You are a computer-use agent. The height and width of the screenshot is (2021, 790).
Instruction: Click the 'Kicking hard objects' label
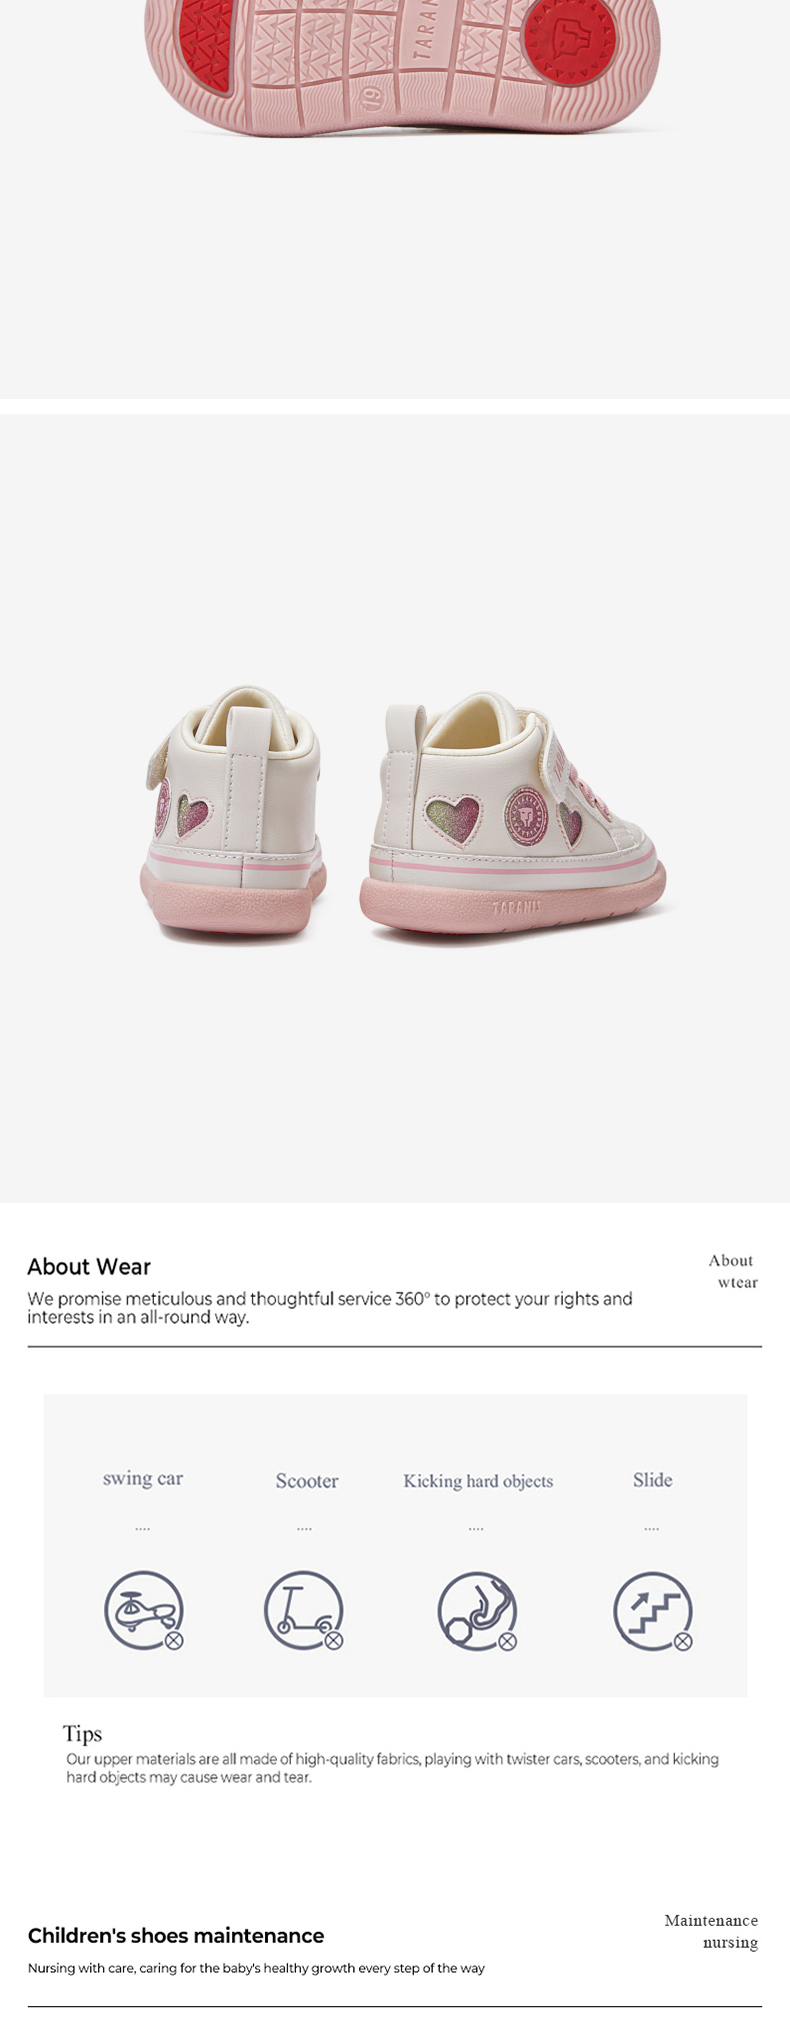click(478, 1481)
